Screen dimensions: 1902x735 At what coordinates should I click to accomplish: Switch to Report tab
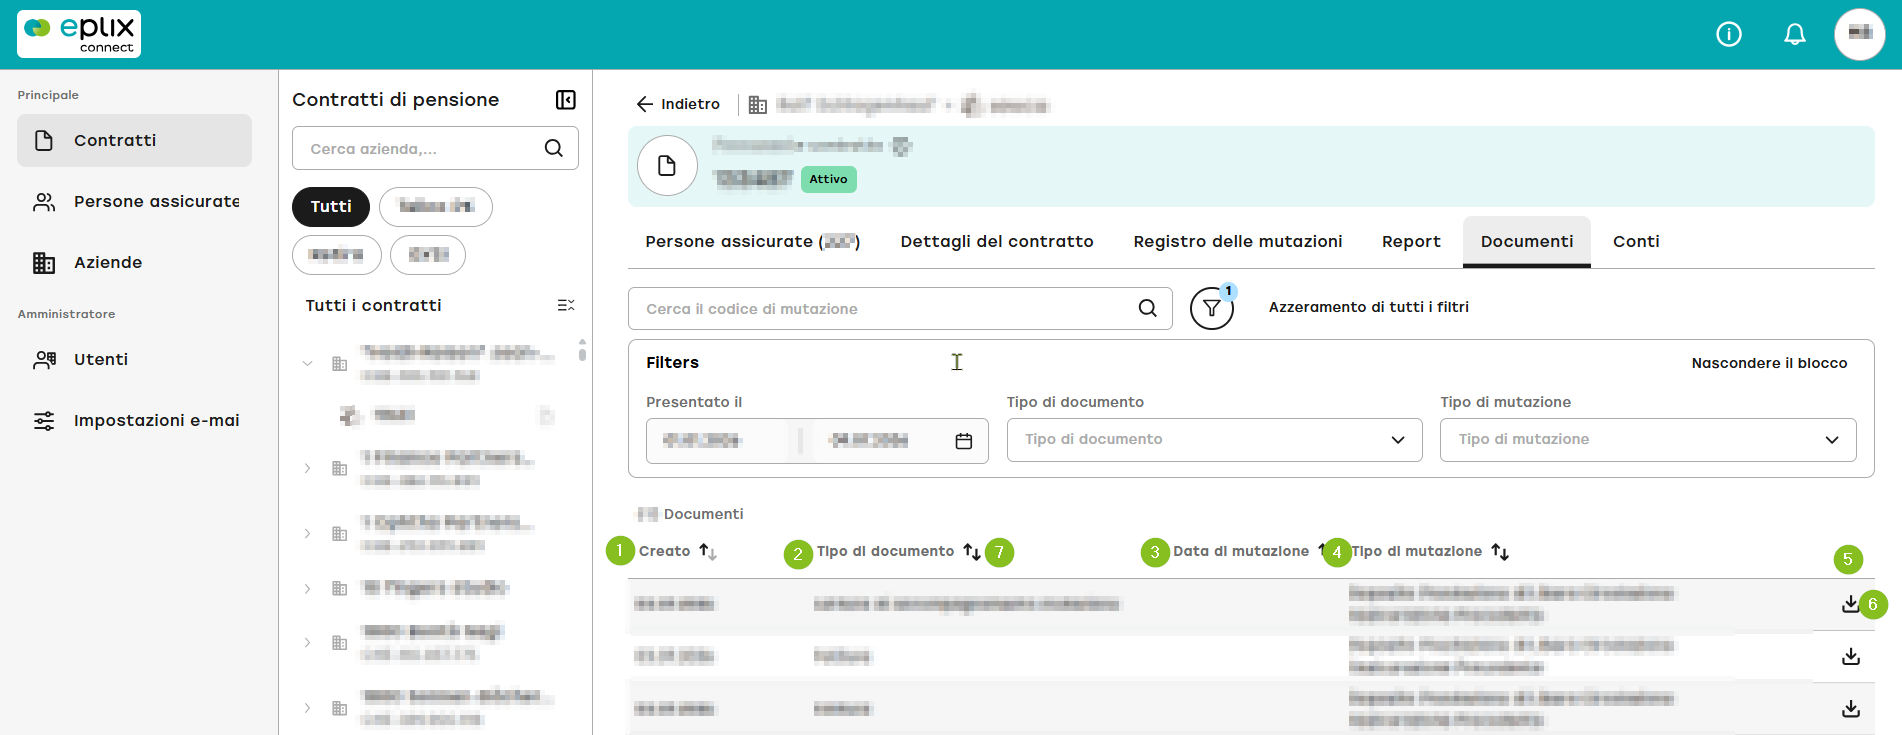tap(1411, 241)
